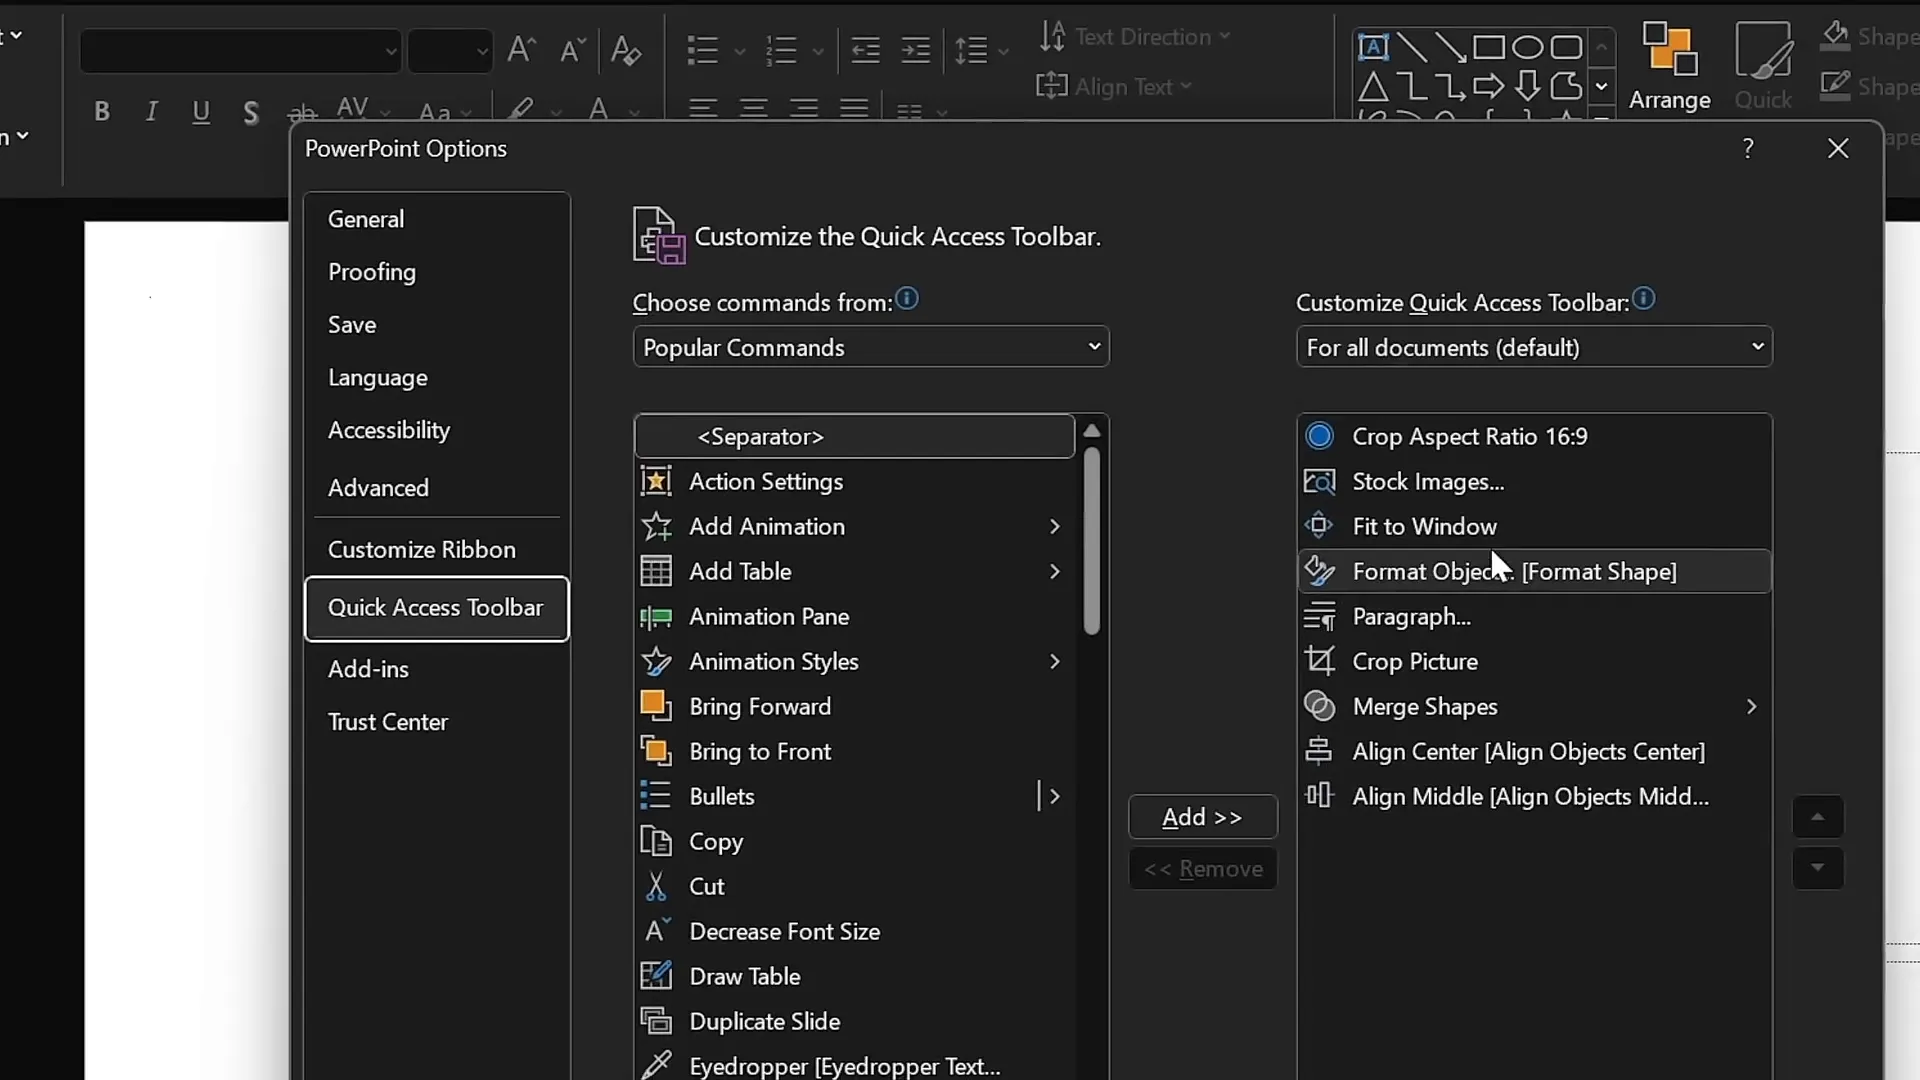Open the Save options category

click(437, 325)
